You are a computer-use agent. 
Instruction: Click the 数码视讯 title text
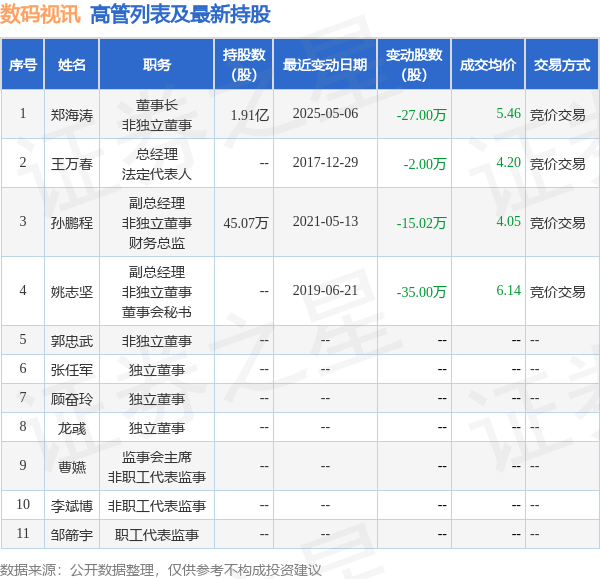[40, 15]
